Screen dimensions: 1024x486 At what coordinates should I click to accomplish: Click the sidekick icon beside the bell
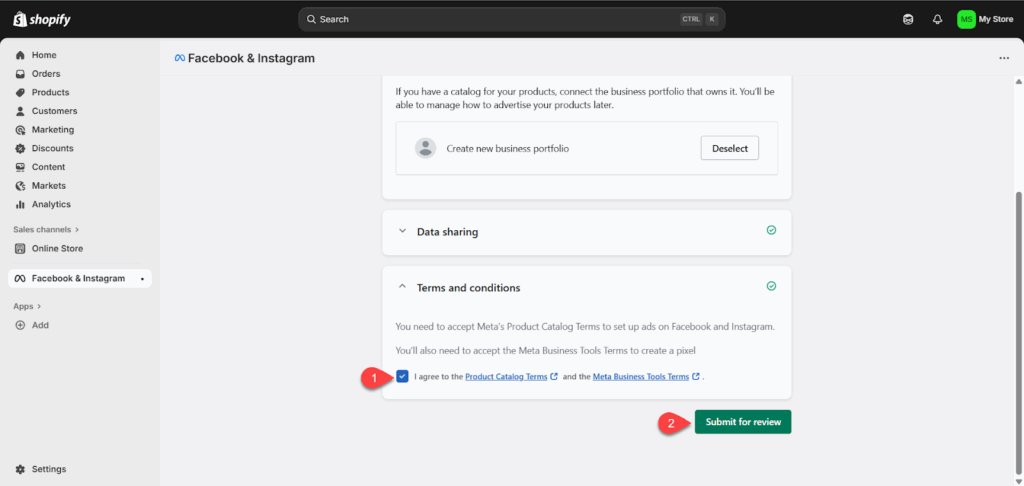point(908,19)
